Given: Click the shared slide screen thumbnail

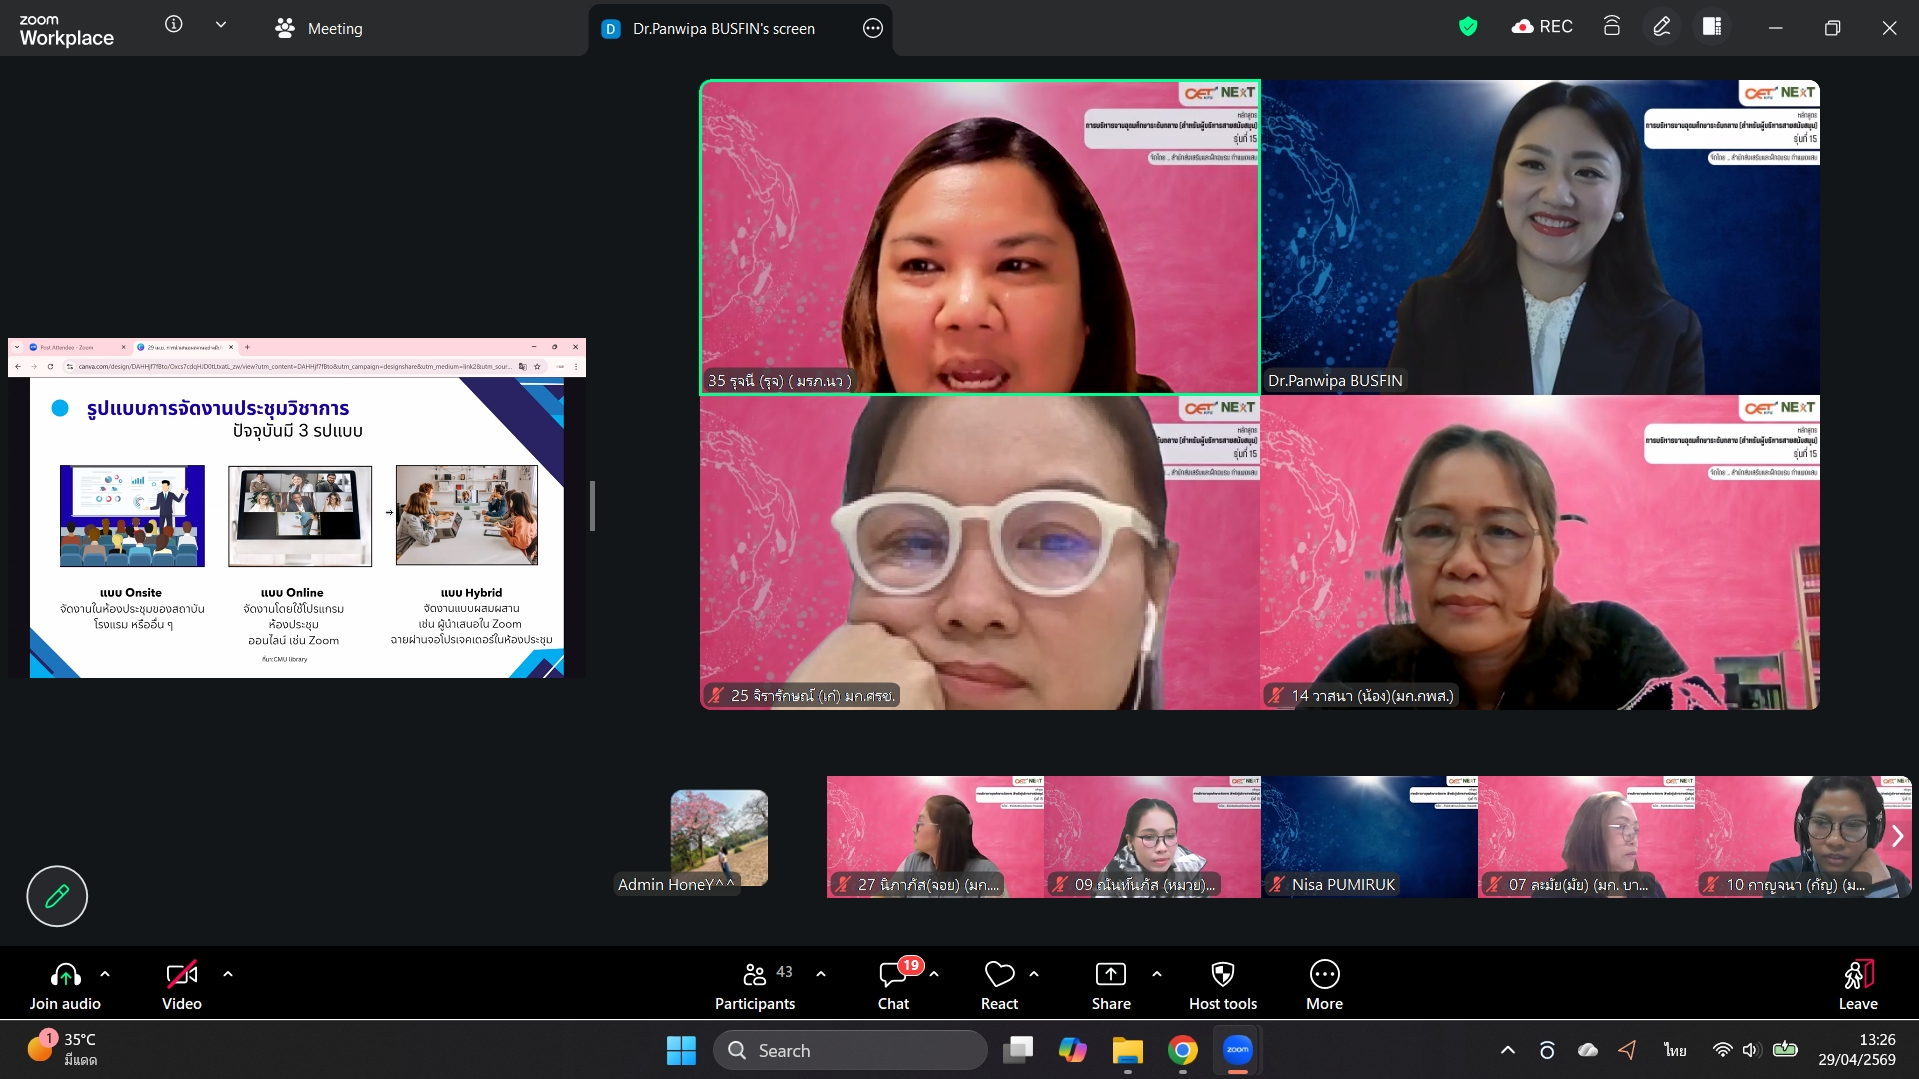Looking at the screenshot, I should point(297,508).
